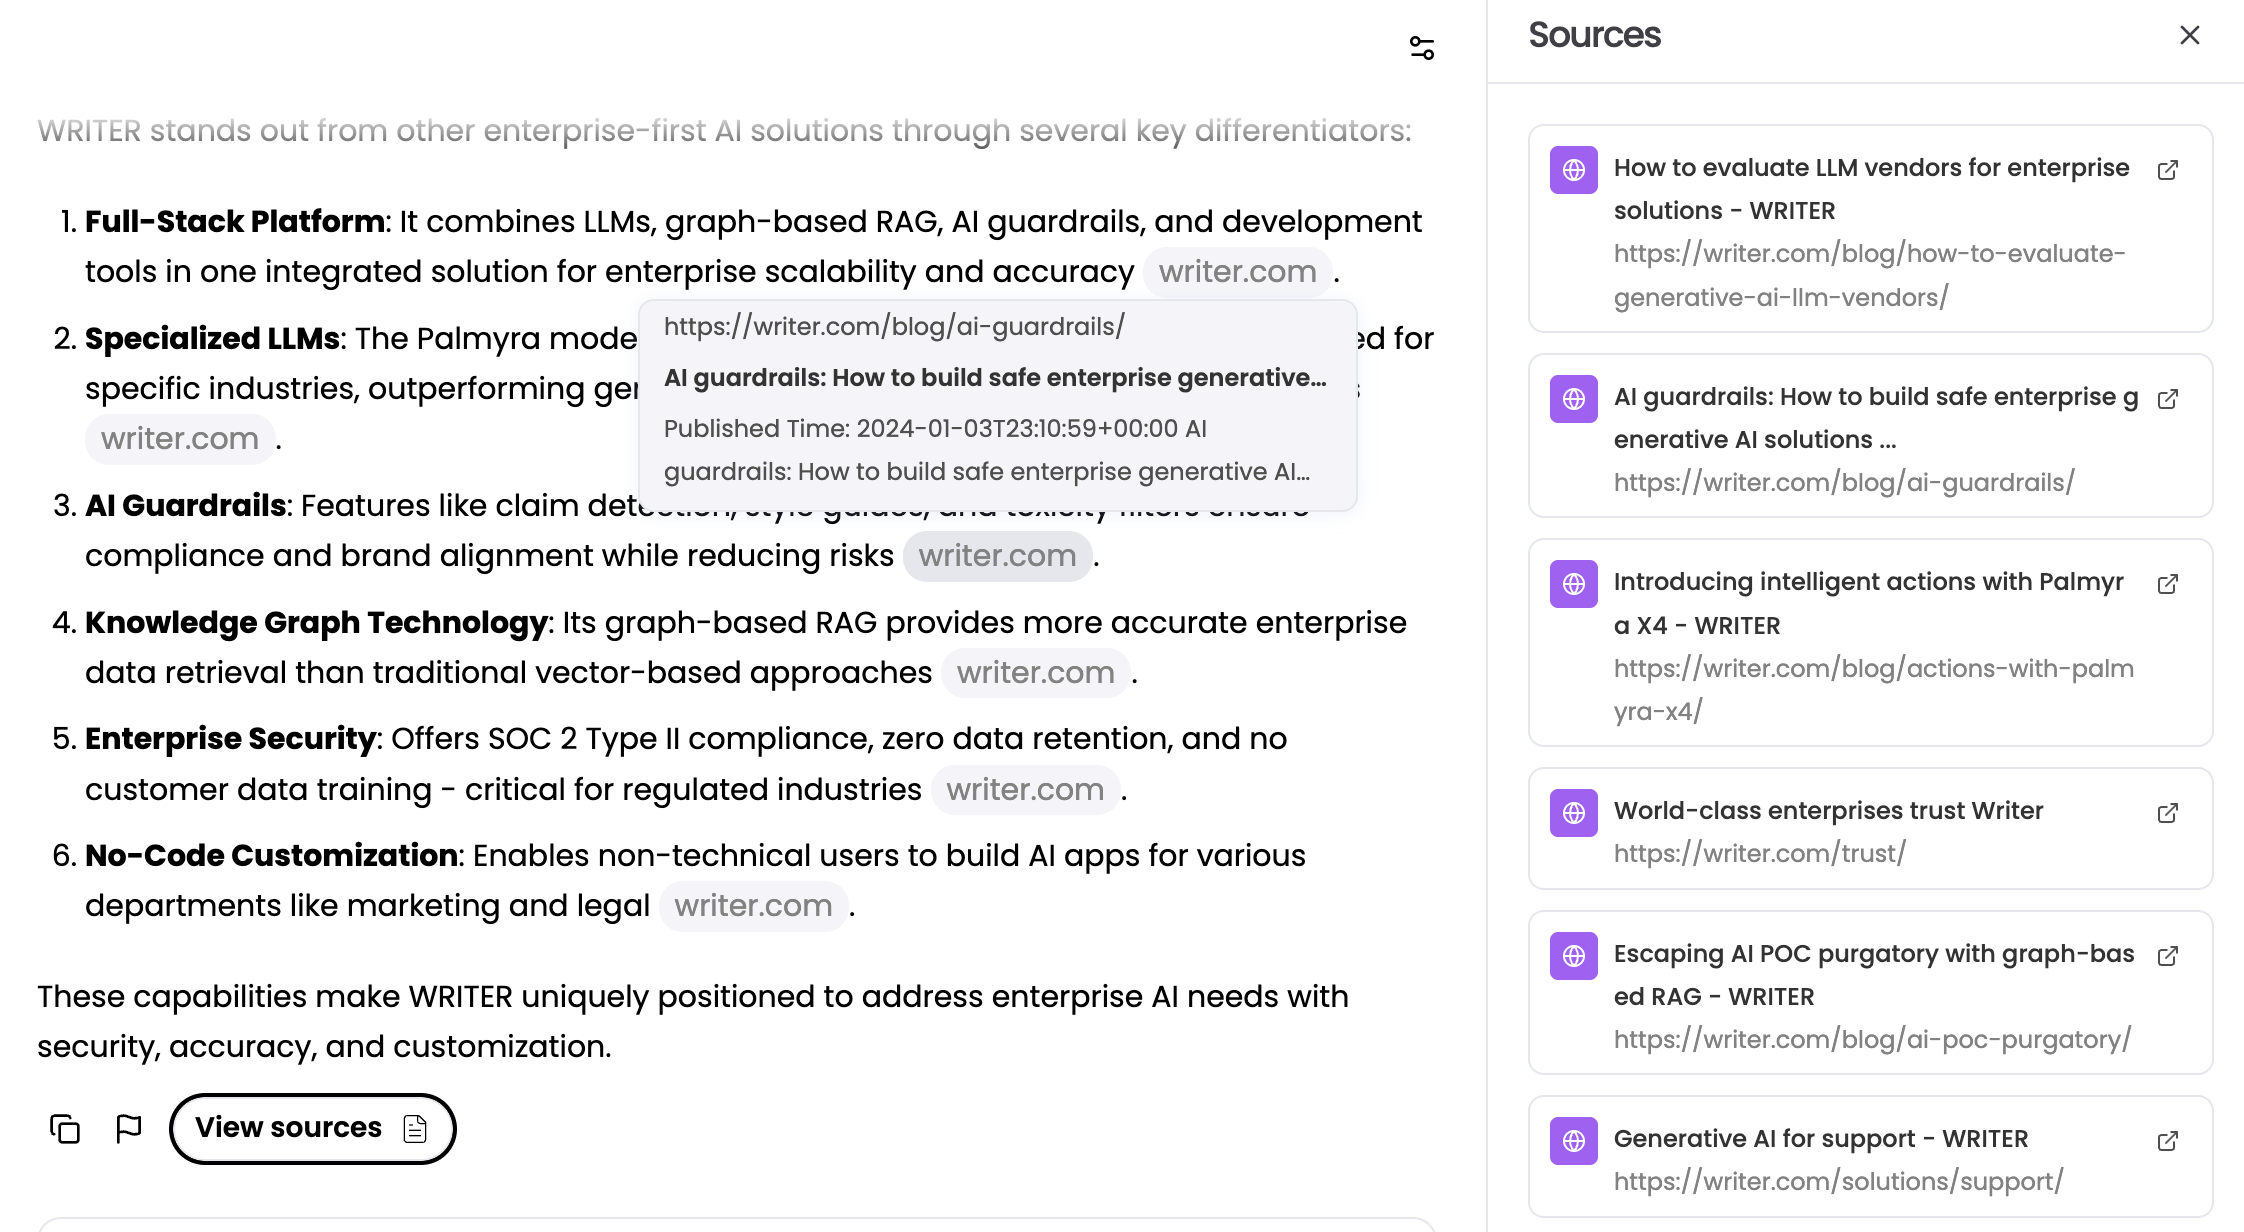Click writer.com citation after Specialized LLMs item
2244x1232 pixels.
coord(180,439)
